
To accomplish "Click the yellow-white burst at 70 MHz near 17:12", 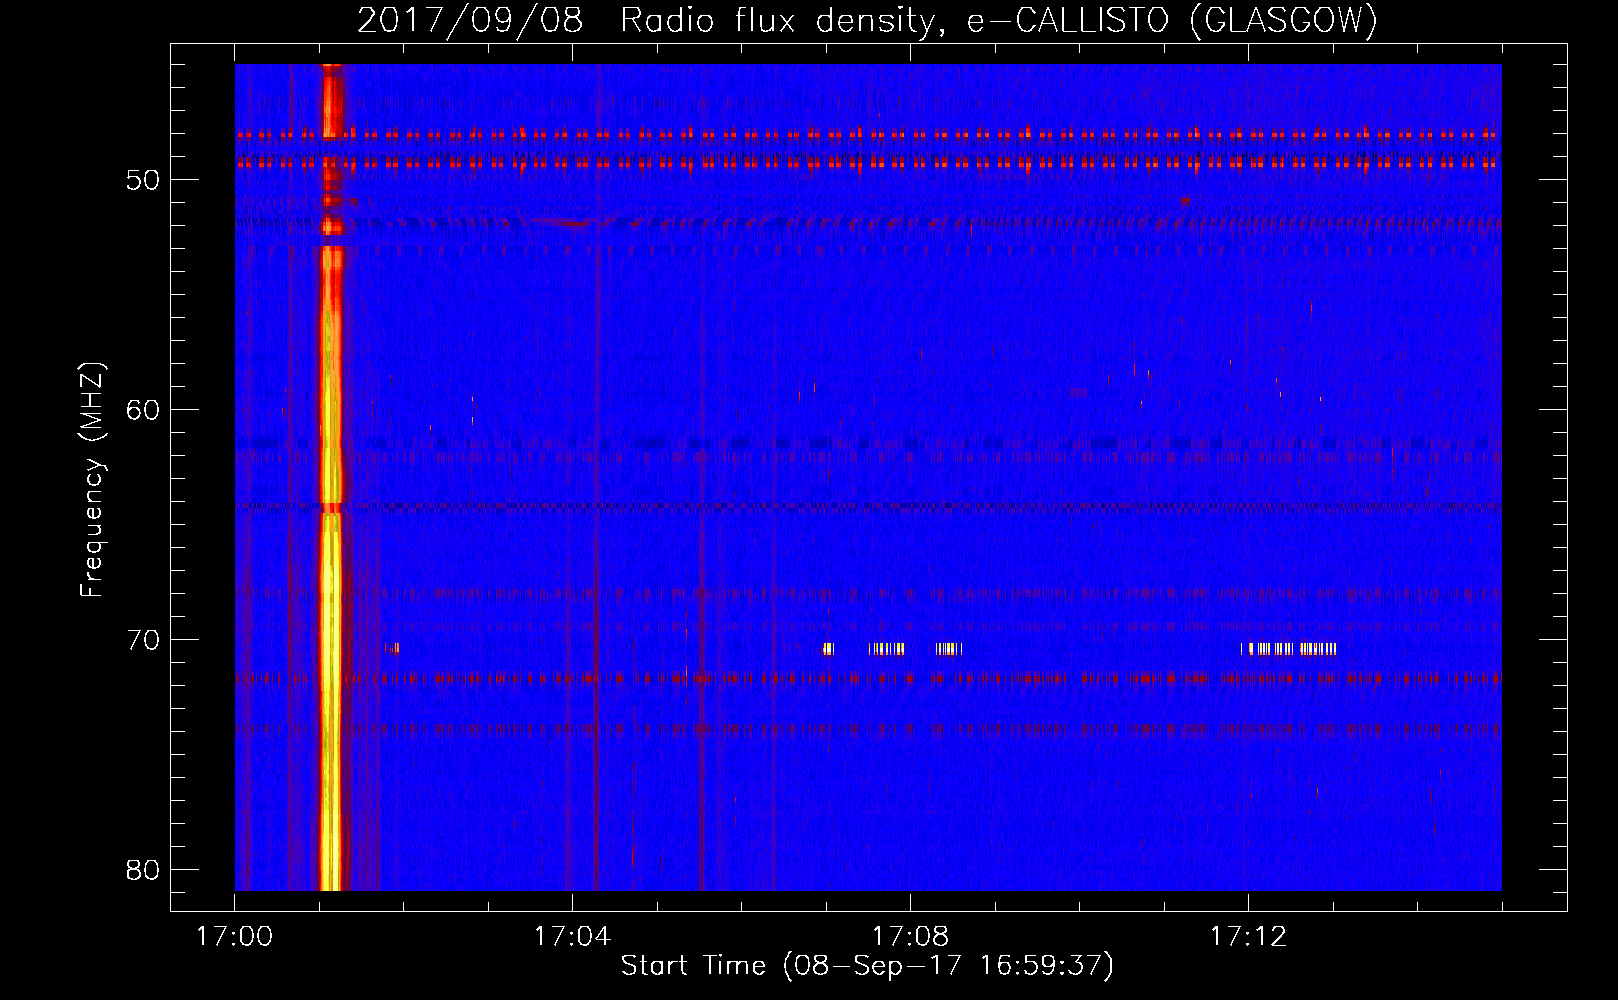I will 1289,649.
